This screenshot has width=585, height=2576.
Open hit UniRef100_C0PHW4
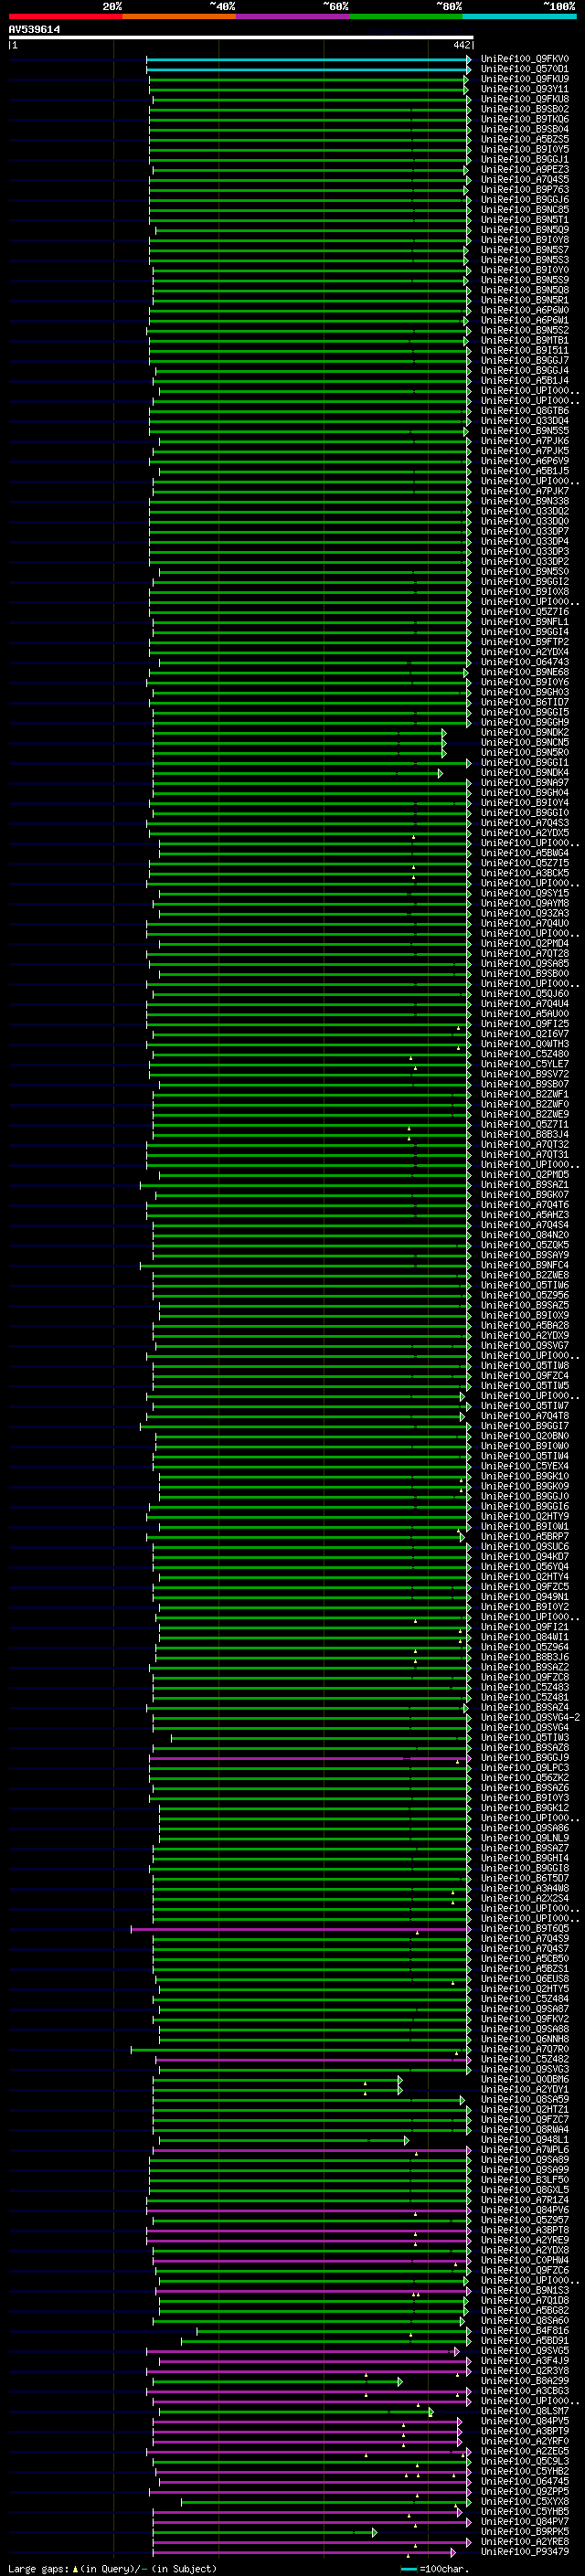[525, 2260]
